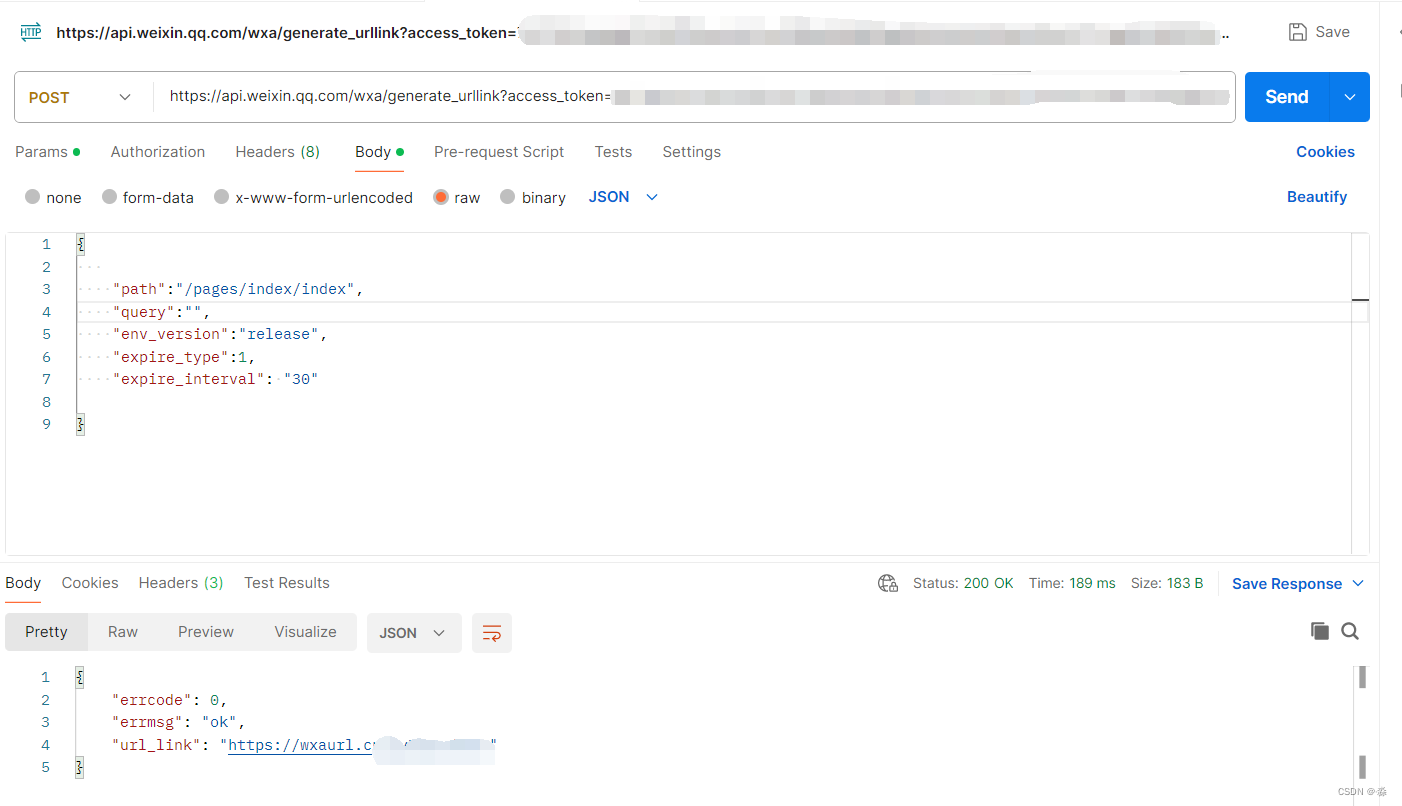The image size is (1402, 806).
Task: Select the request Body tab
Action: coord(379,152)
